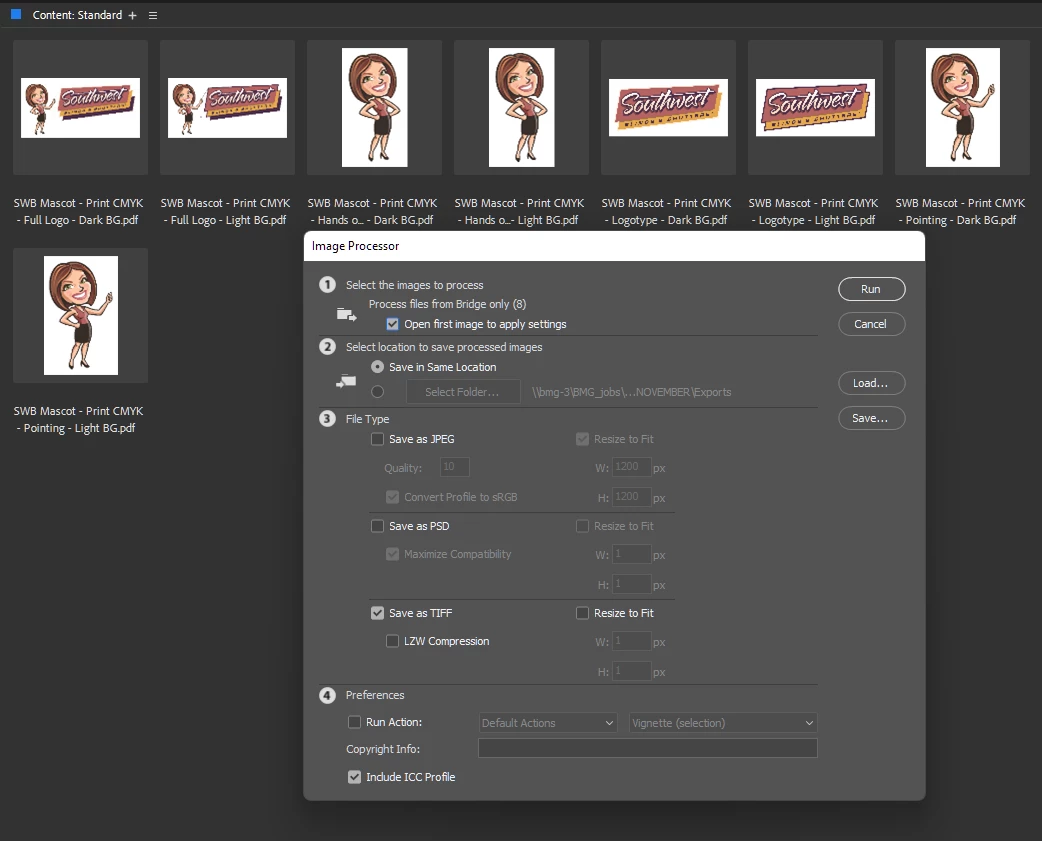Click the save location folder icon in step 2

pyautogui.click(x=346, y=381)
